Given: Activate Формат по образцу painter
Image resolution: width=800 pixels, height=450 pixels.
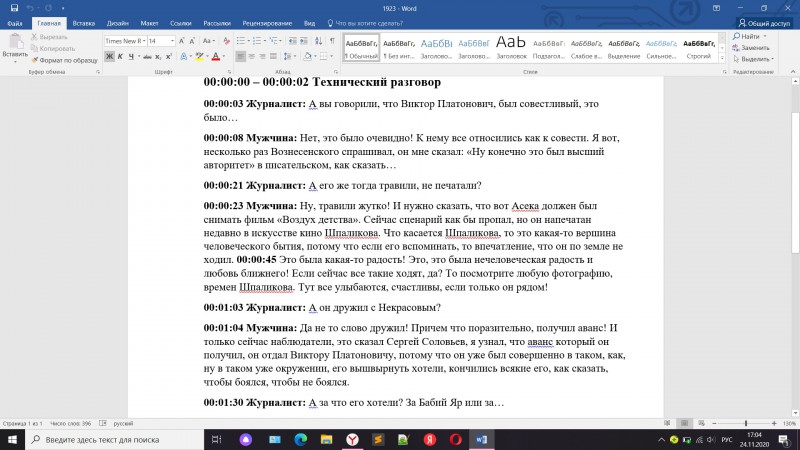Looking at the screenshot, I should click(64, 60).
